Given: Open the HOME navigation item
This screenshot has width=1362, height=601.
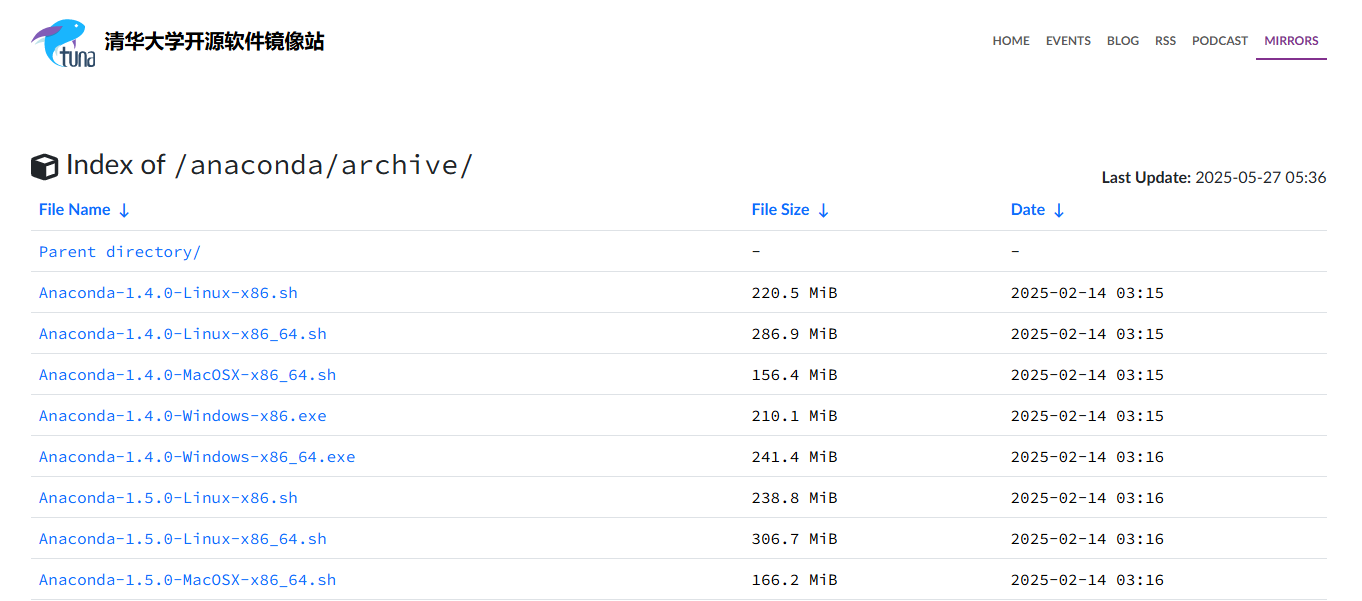Looking at the screenshot, I should click(1010, 41).
